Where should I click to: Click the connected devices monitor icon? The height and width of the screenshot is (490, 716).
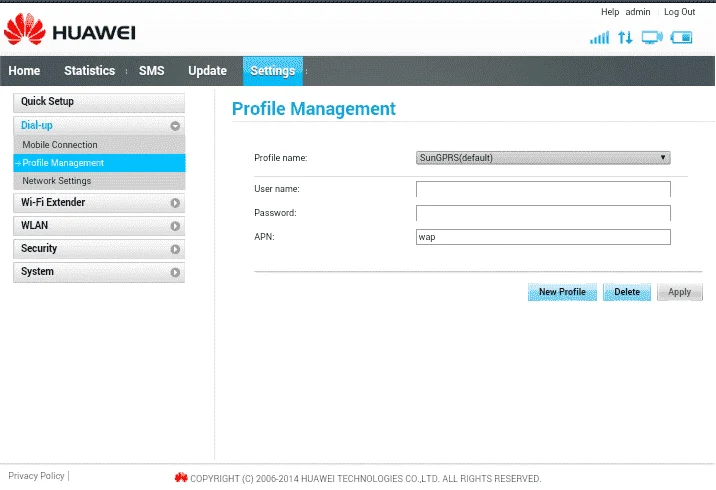pyautogui.click(x=652, y=37)
